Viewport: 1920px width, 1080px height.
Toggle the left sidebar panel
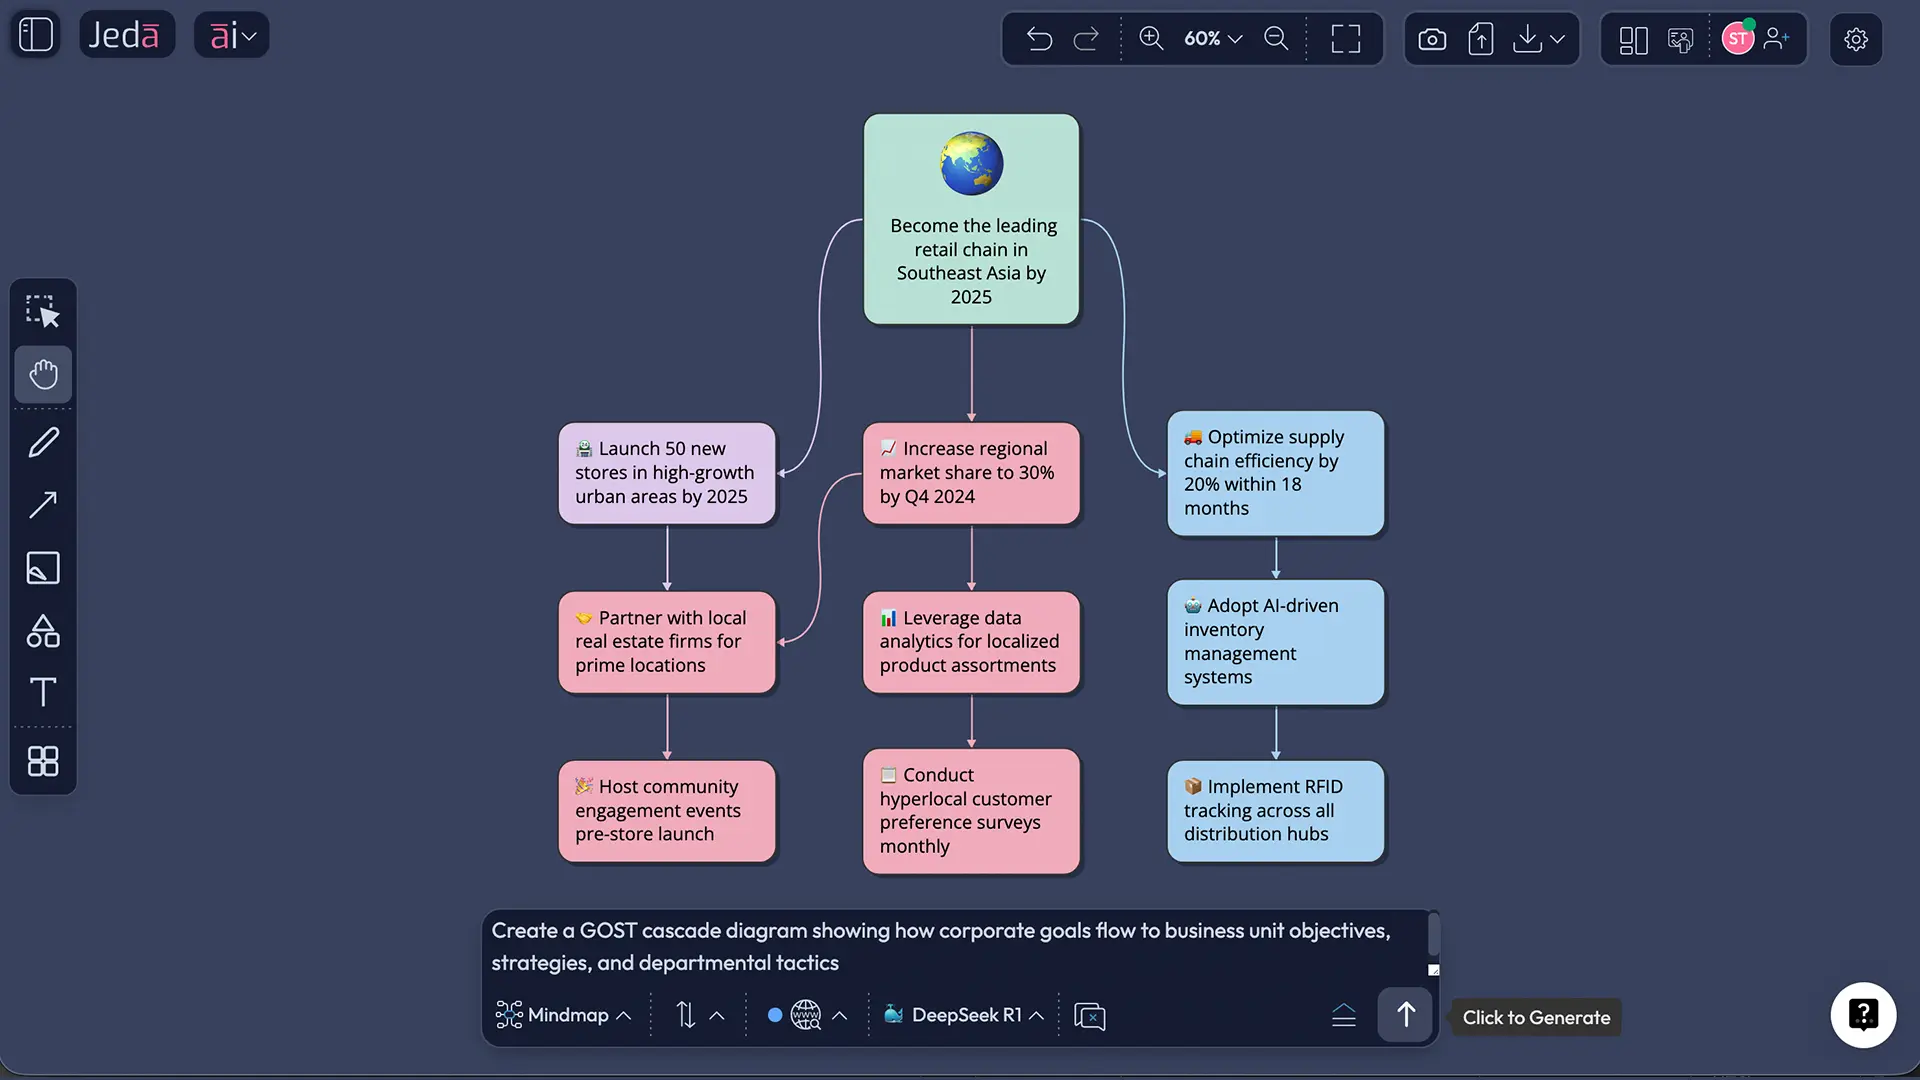pos(36,35)
